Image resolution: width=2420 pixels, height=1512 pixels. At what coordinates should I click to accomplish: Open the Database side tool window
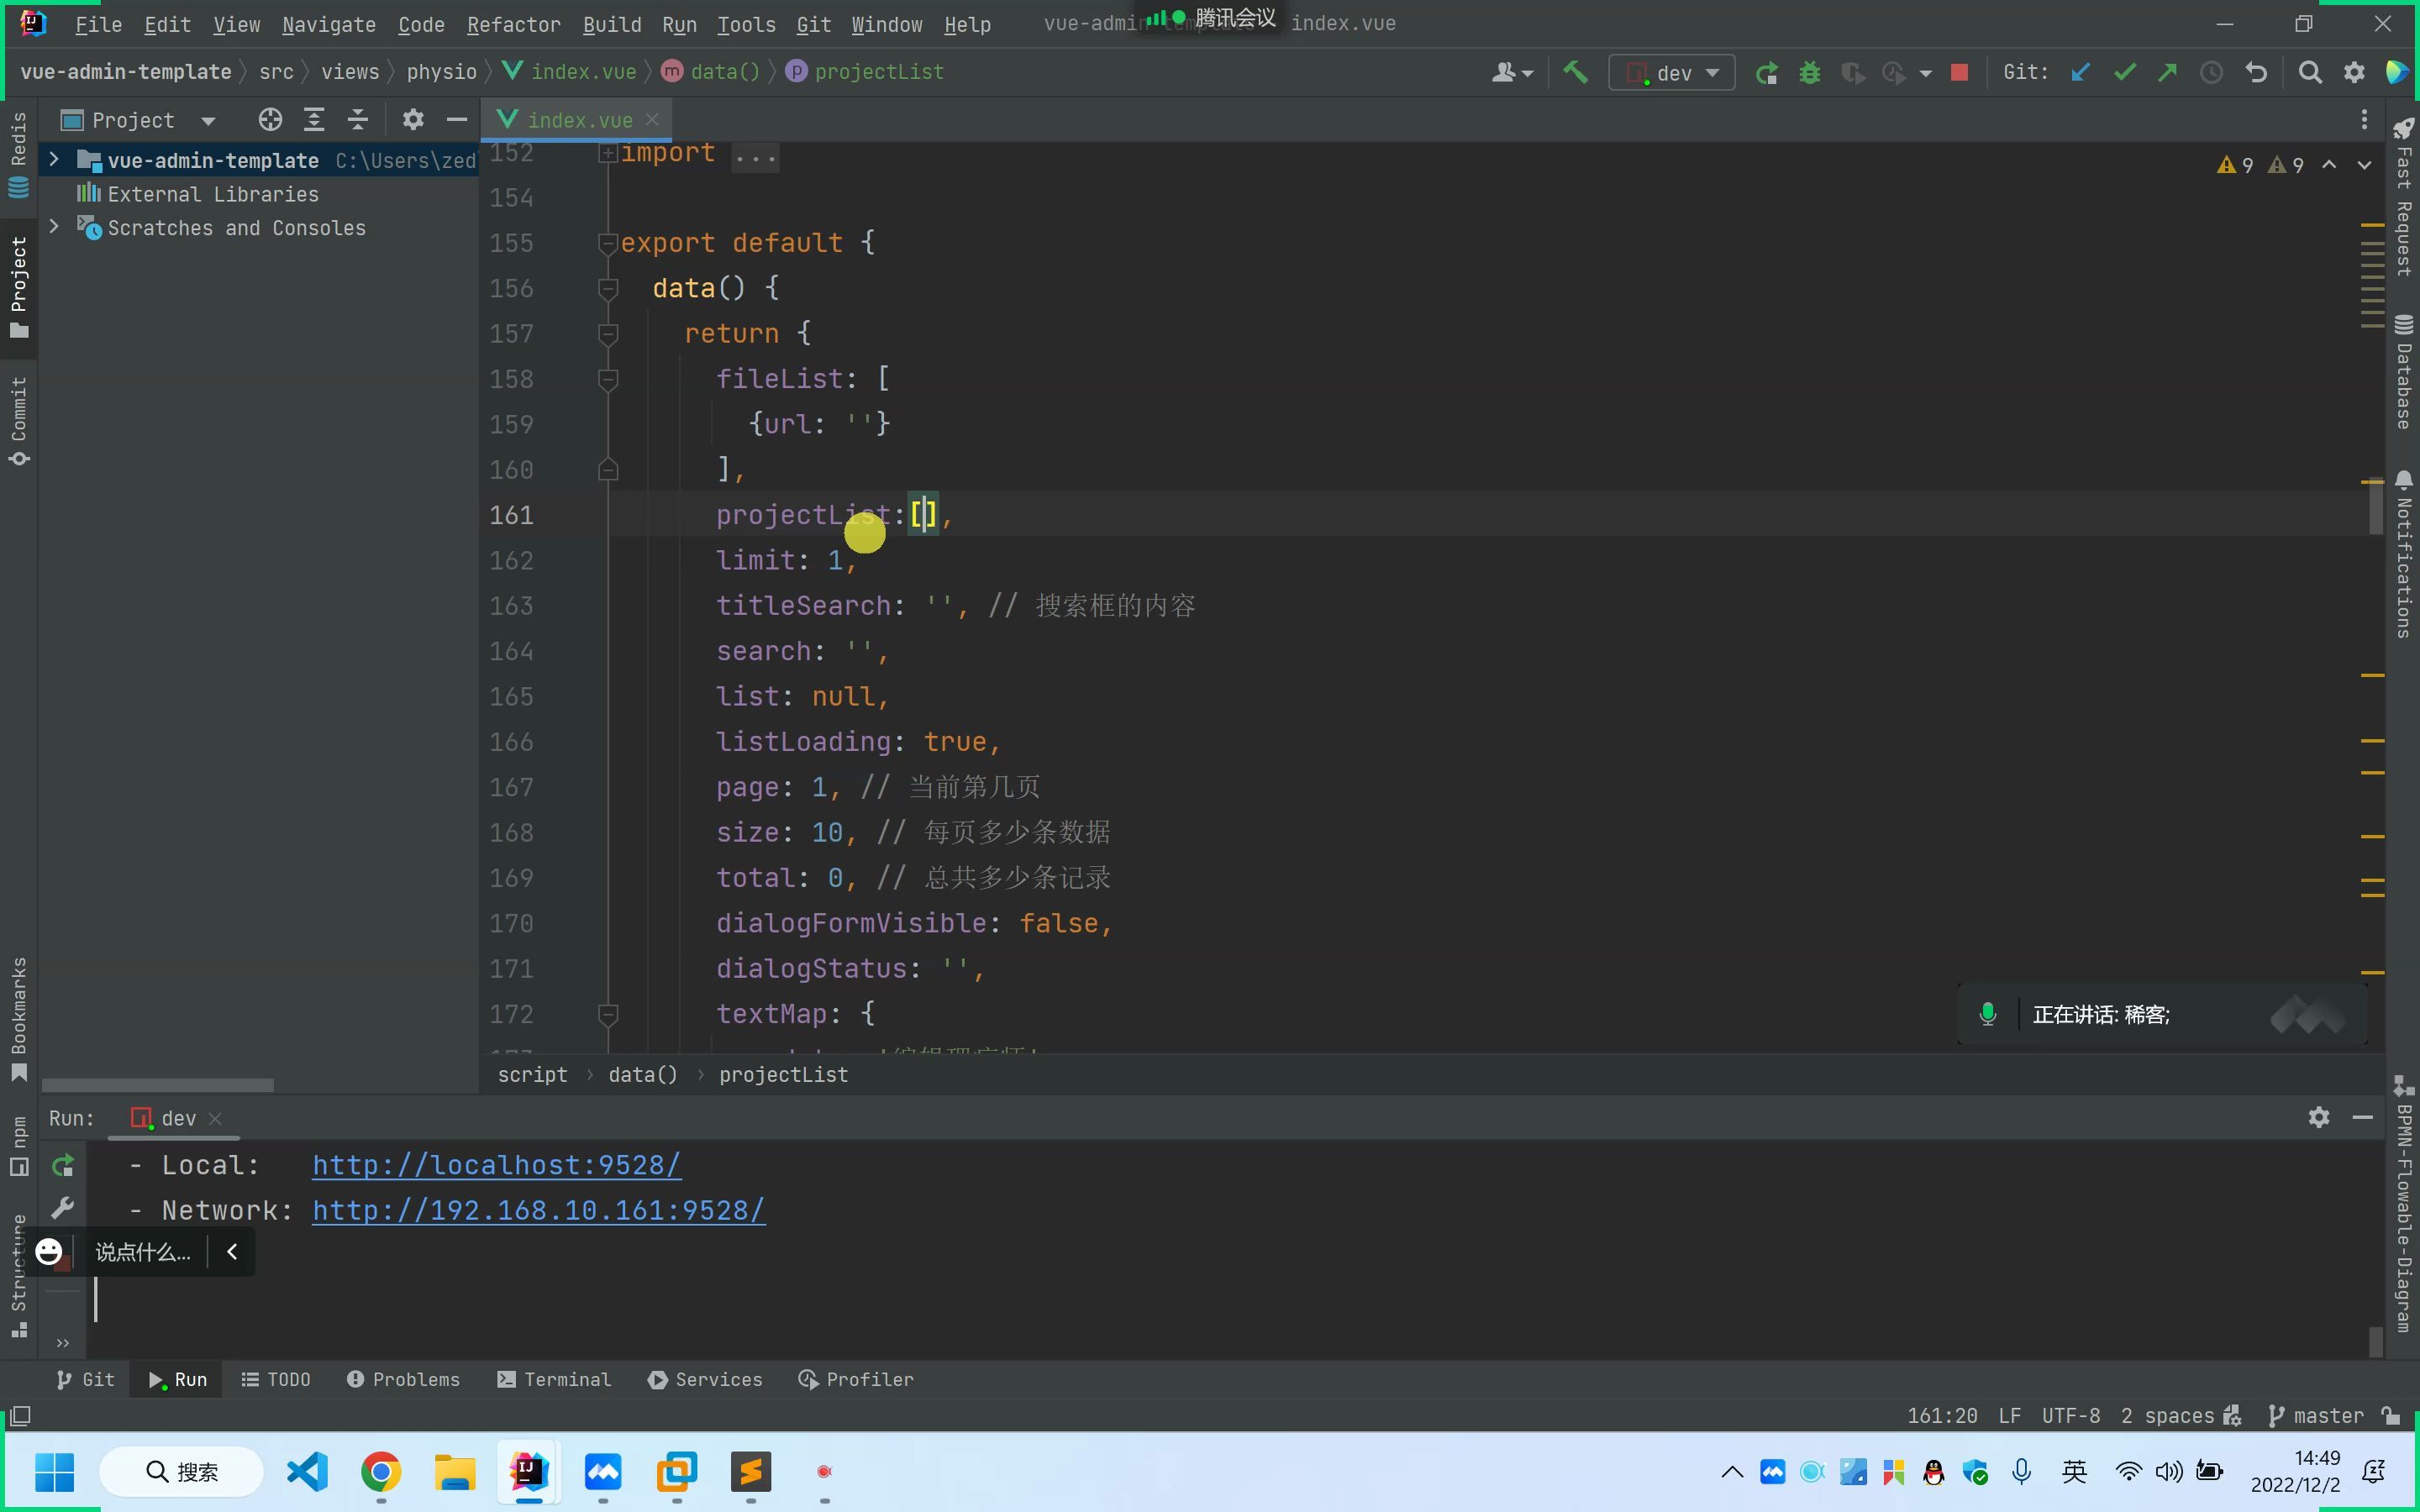[2404, 372]
